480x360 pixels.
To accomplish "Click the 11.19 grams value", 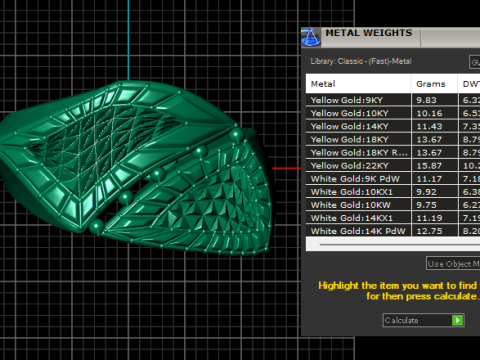I will [x=429, y=218].
